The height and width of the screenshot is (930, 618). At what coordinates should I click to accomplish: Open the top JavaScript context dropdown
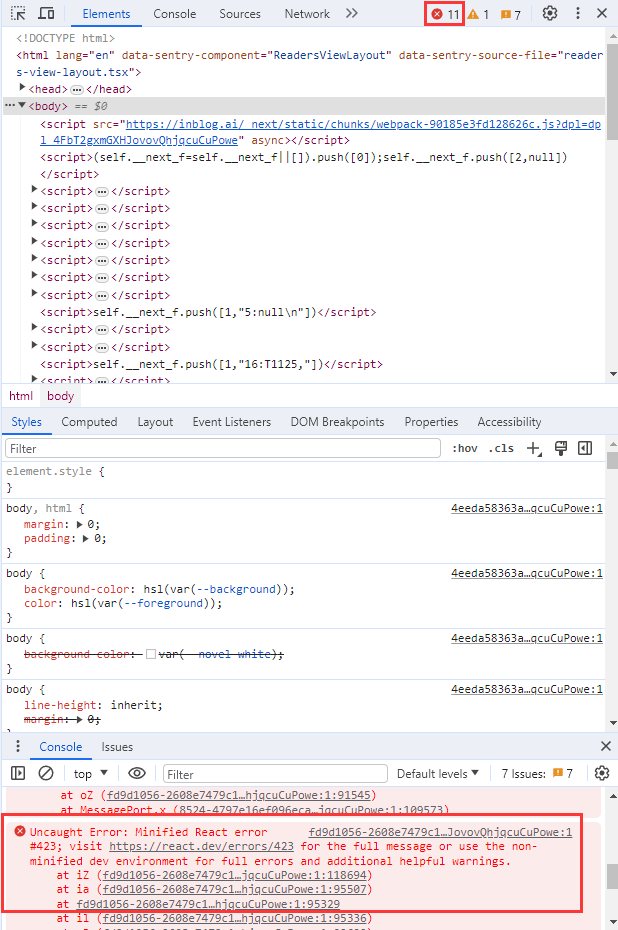(91, 774)
